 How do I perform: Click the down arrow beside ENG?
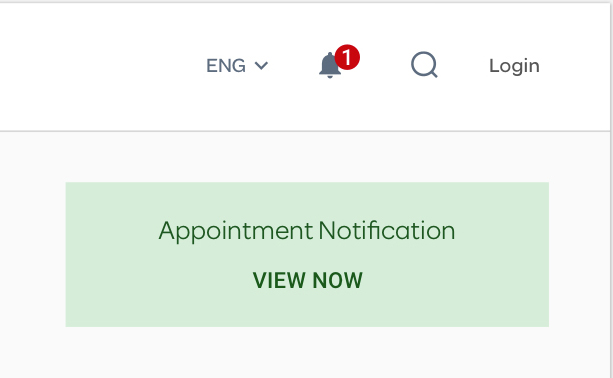261,66
